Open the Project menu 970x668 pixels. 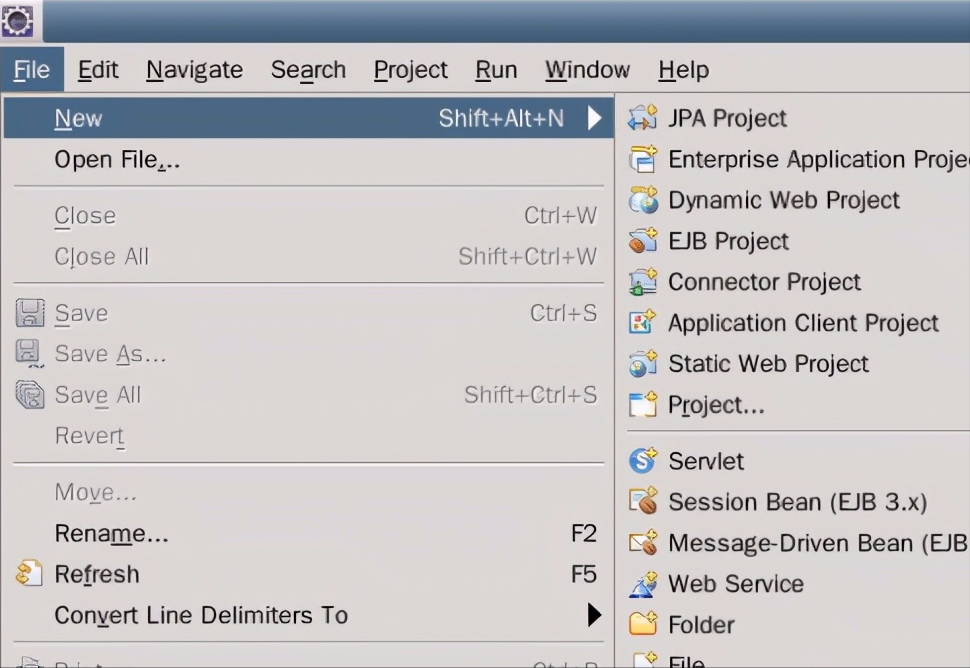click(x=410, y=69)
